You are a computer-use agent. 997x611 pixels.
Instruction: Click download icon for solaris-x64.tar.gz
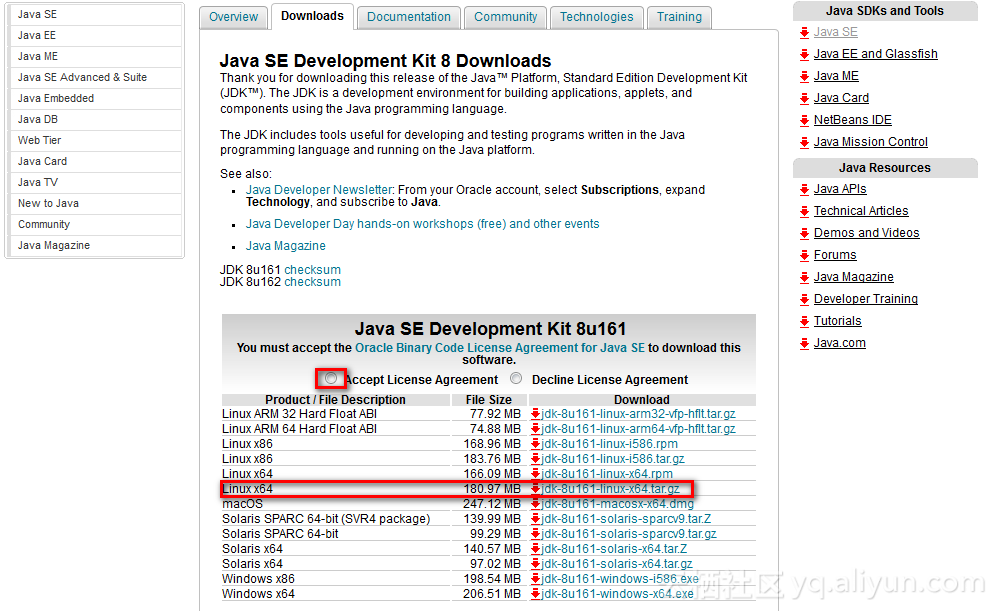pyautogui.click(x=535, y=564)
